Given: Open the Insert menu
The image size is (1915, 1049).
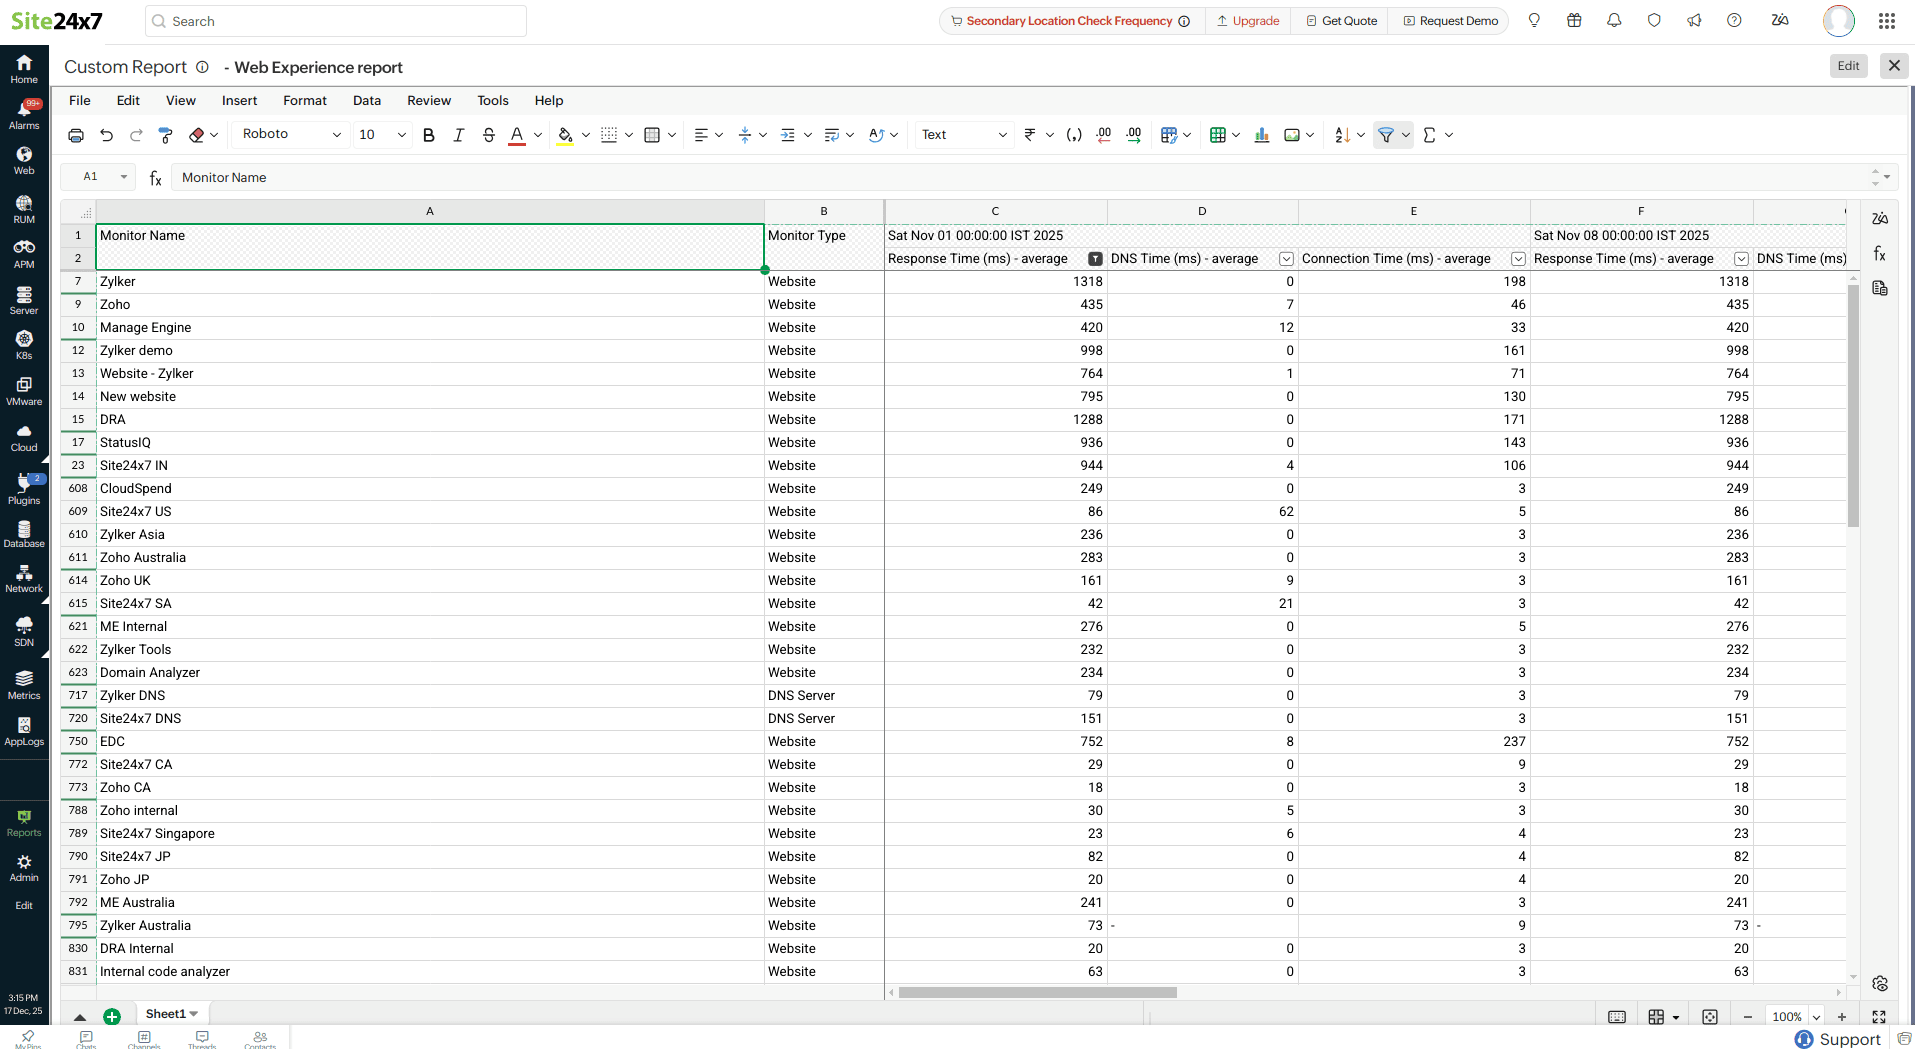Looking at the screenshot, I should 239,101.
